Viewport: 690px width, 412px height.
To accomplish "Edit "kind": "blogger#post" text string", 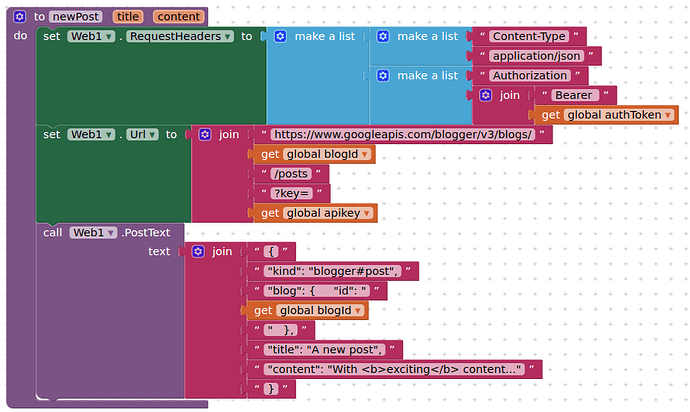I will [333, 271].
